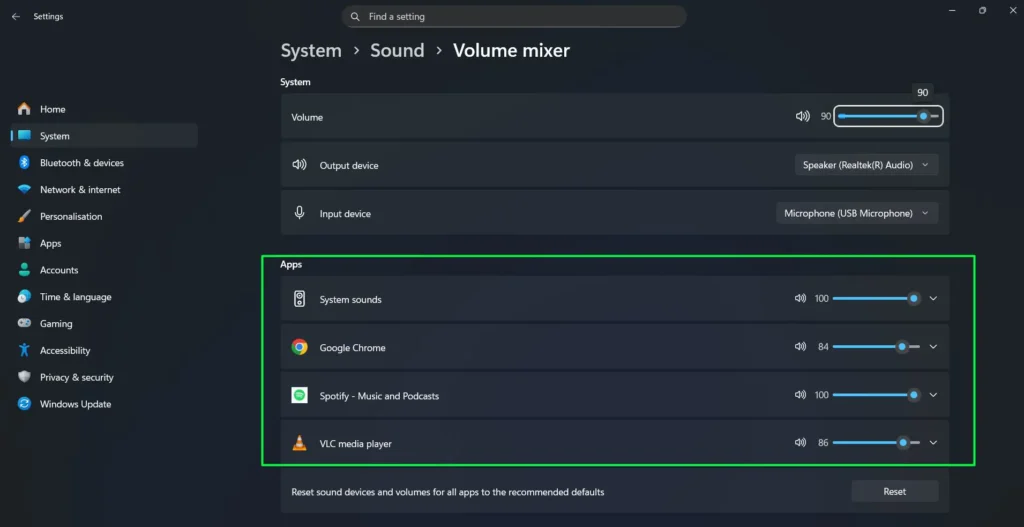Open Privacy & security settings
Image resolution: width=1024 pixels, height=527 pixels.
pyautogui.click(x=104, y=377)
